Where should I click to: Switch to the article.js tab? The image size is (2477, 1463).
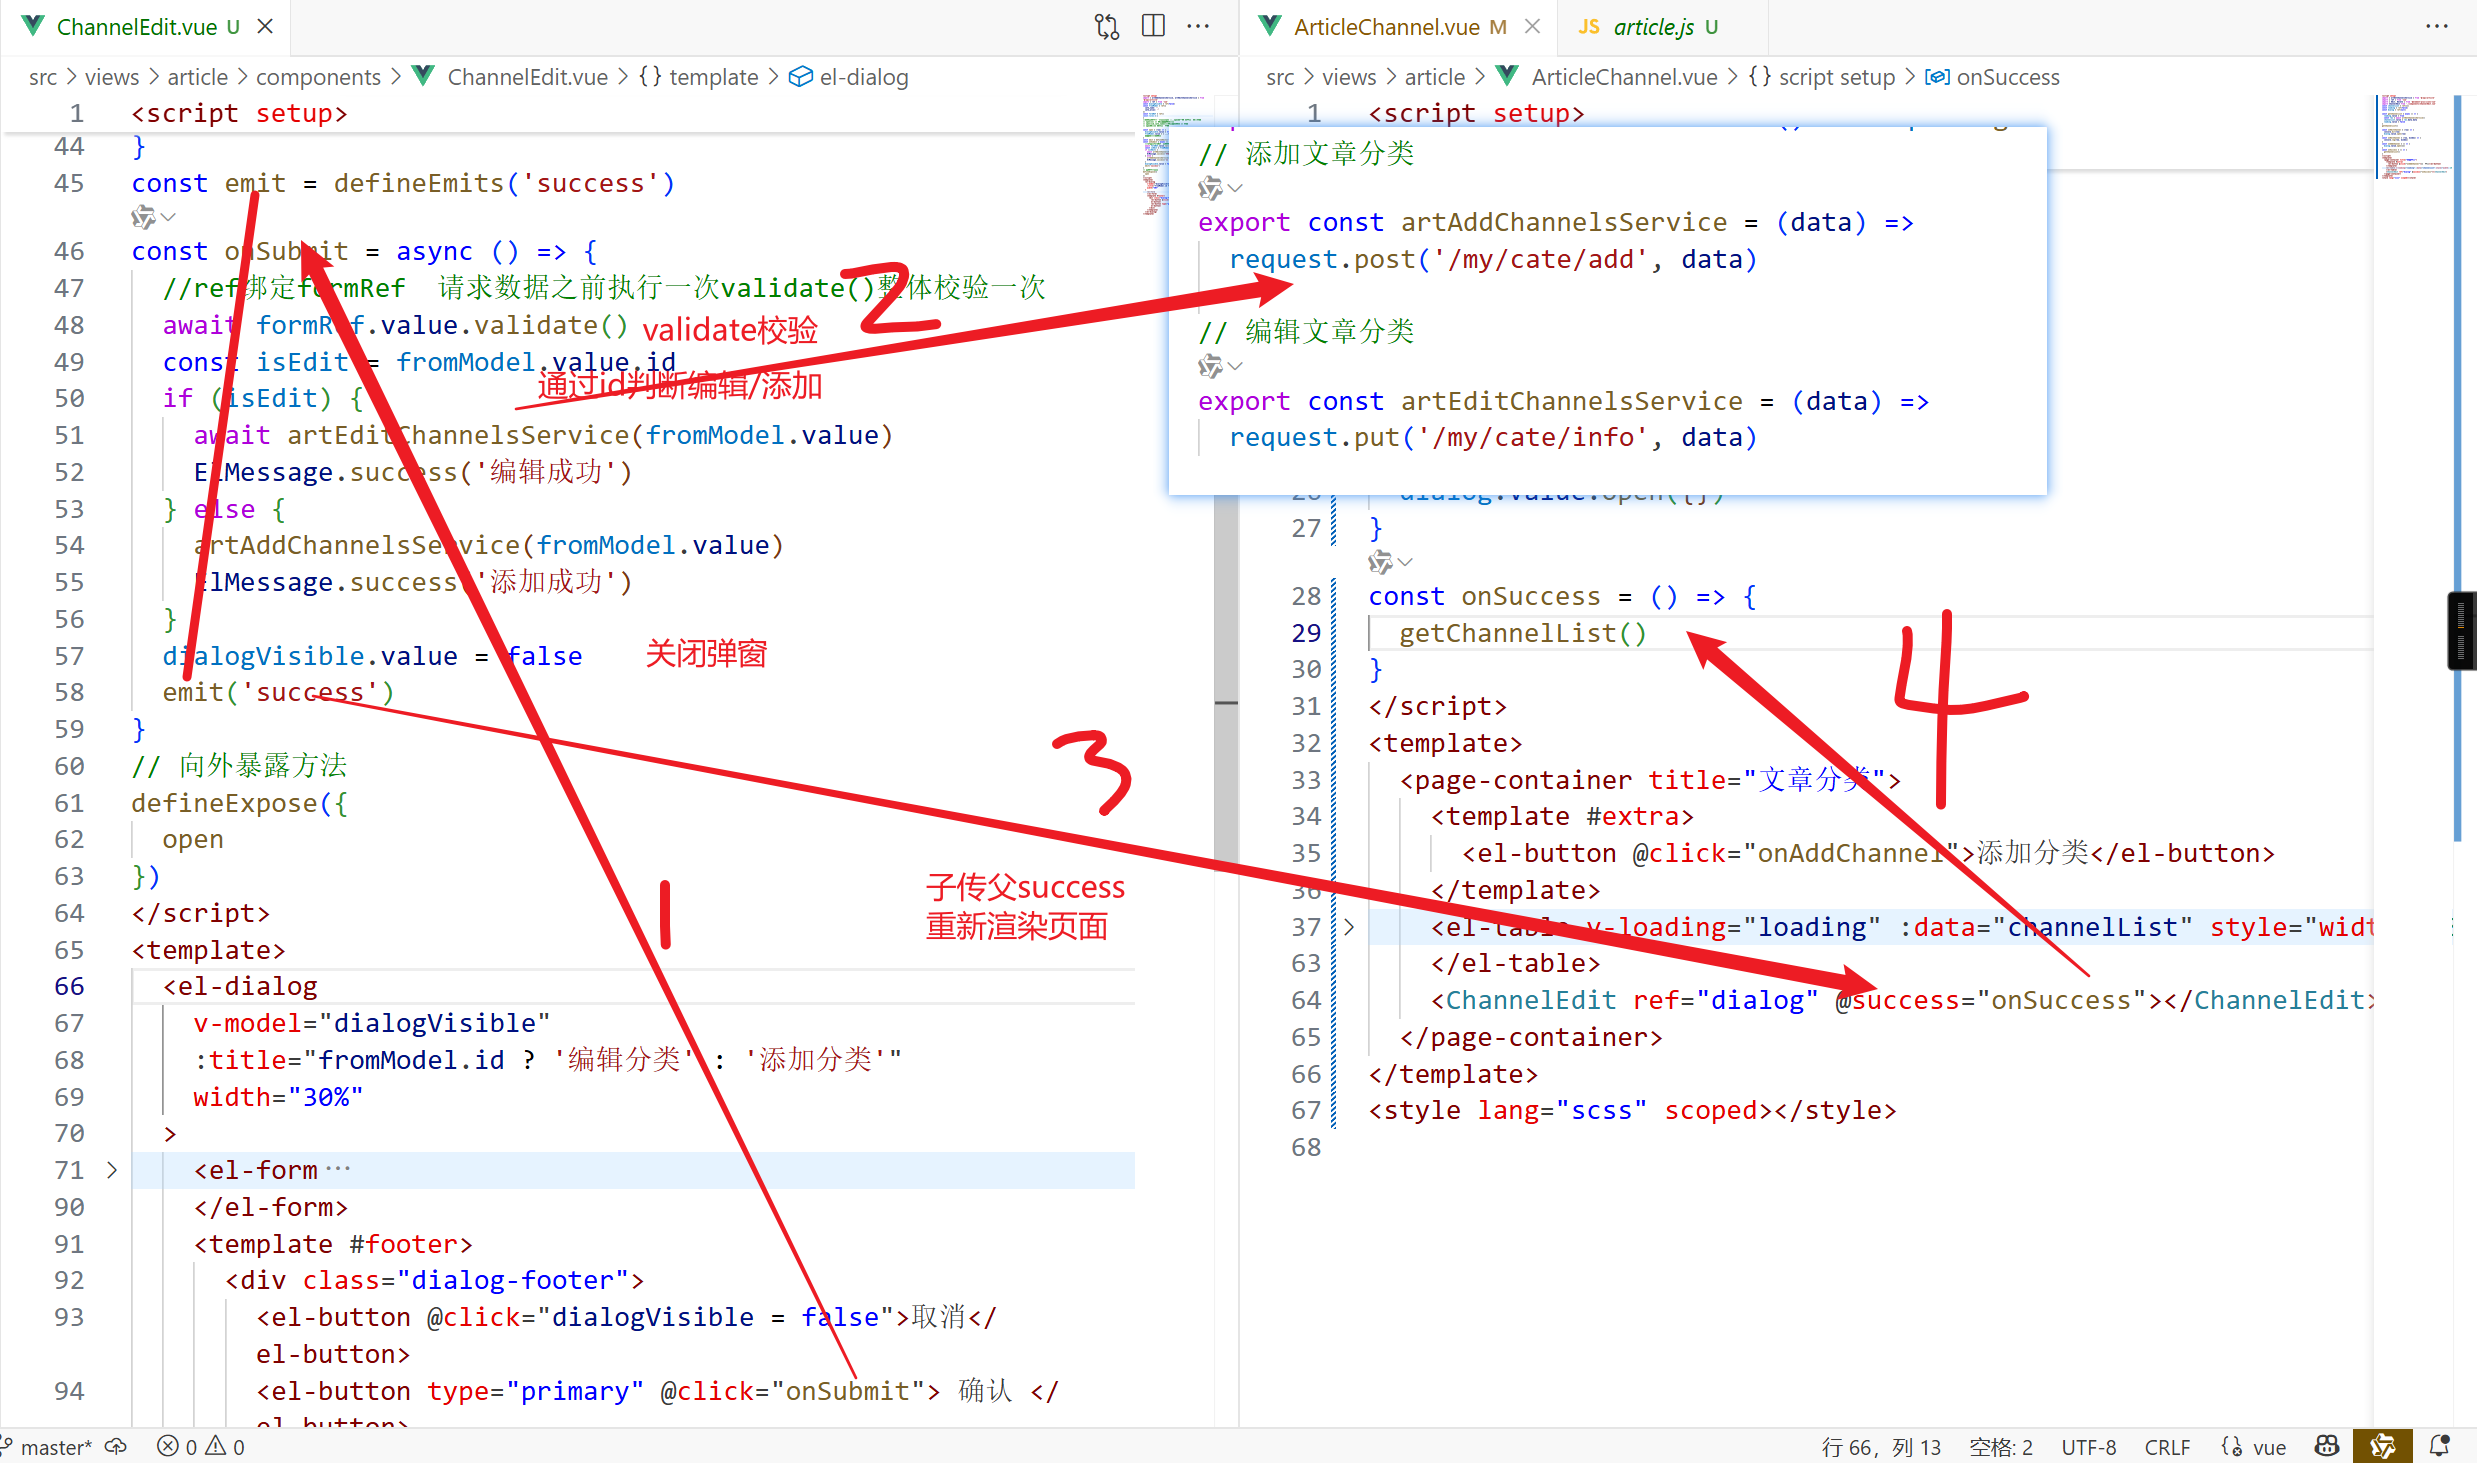[1652, 27]
